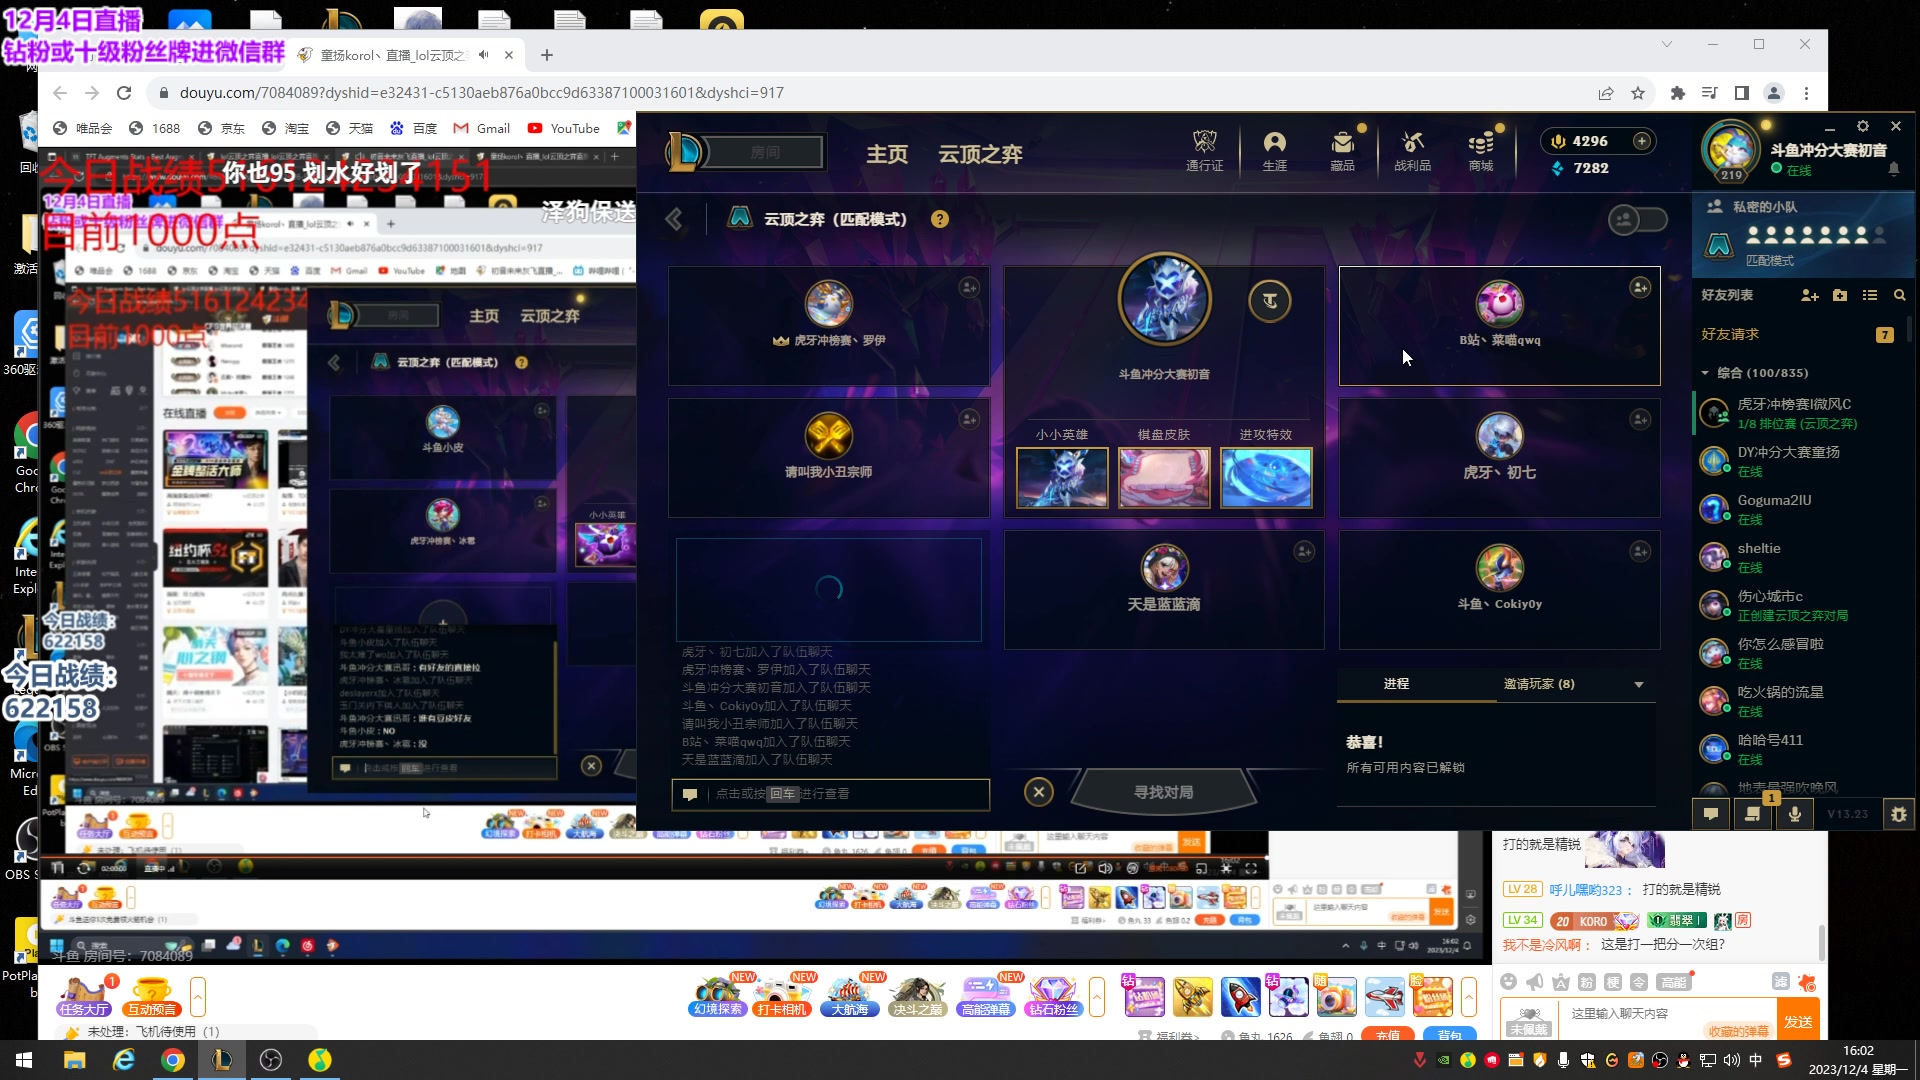The width and height of the screenshot is (1920, 1080).
Task: Click the add friend icon
Action: [x=1809, y=295]
